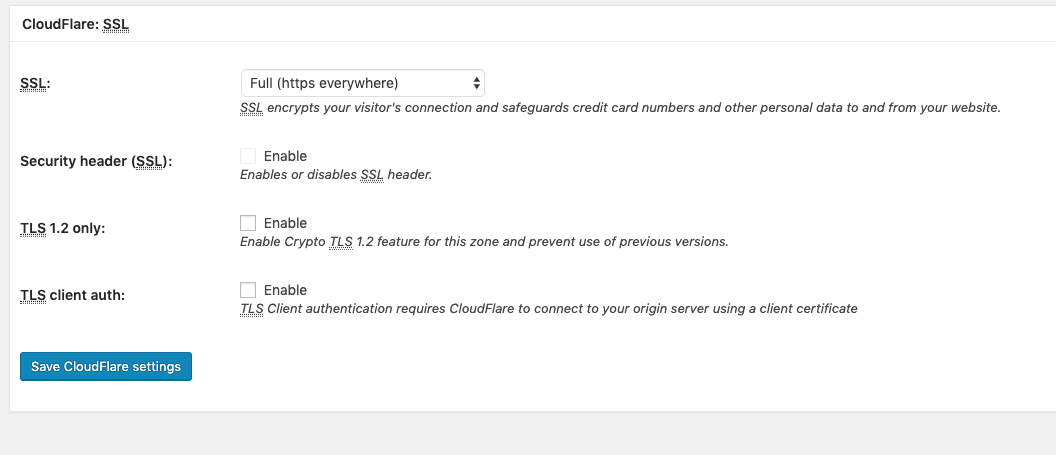Click Enable text beside TLS client auth checkbox
1056x455 pixels.
(x=285, y=290)
